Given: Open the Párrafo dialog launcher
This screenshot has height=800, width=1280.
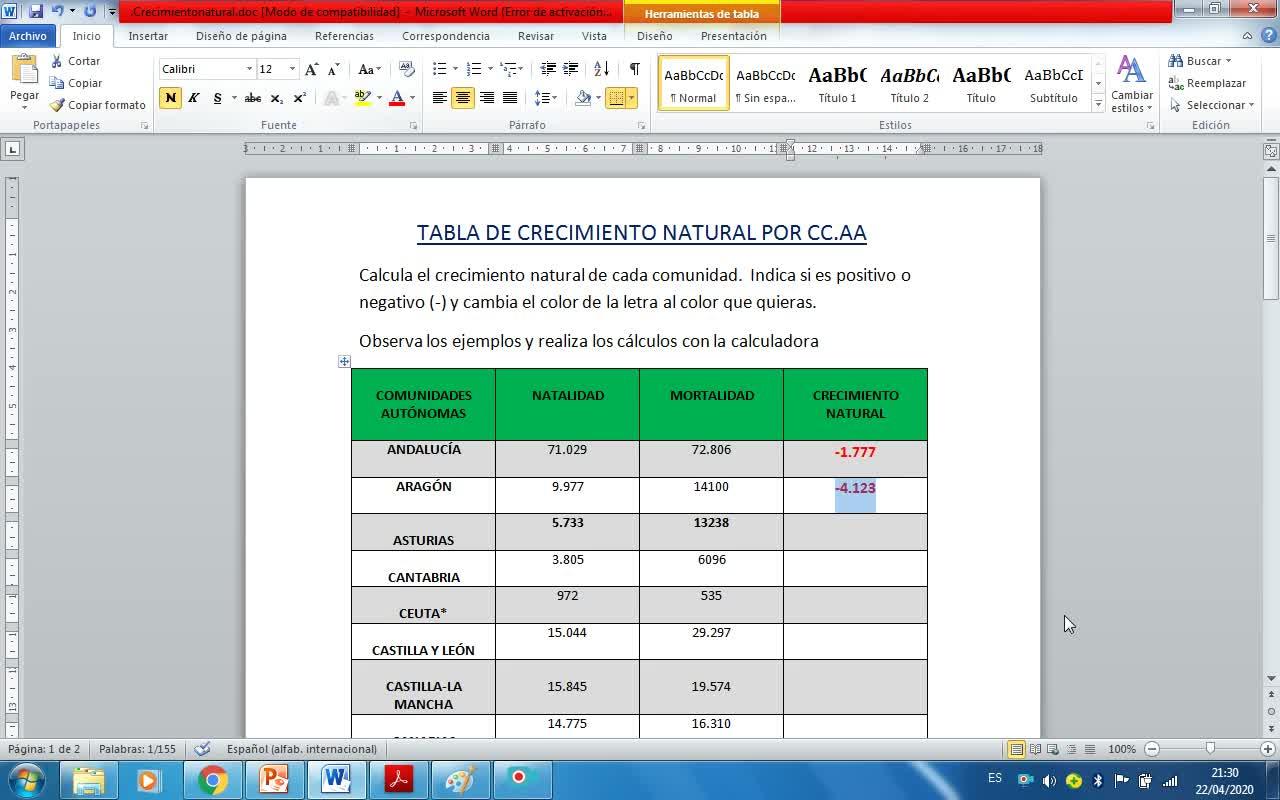Looking at the screenshot, I should [x=640, y=126].
